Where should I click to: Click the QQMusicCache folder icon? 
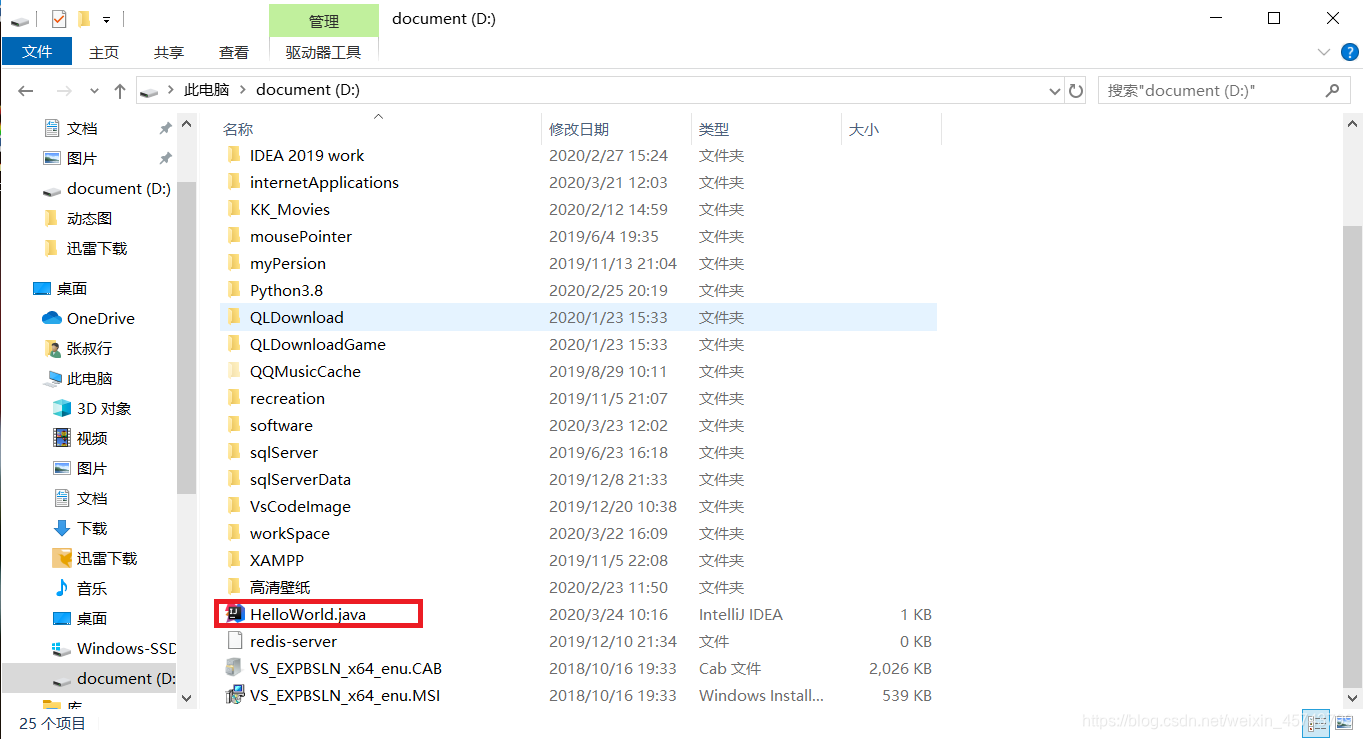coord(234,371)
